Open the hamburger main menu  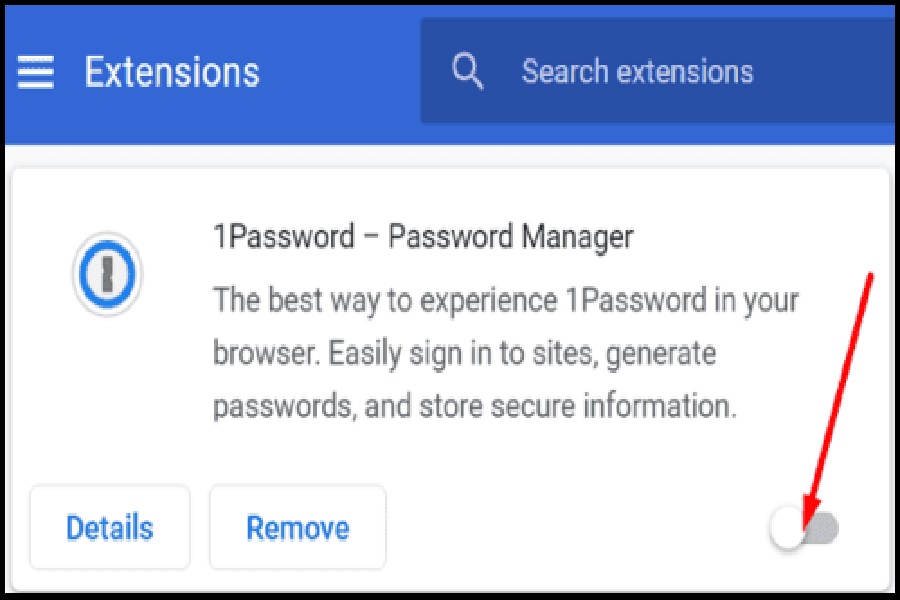point(36,72)
